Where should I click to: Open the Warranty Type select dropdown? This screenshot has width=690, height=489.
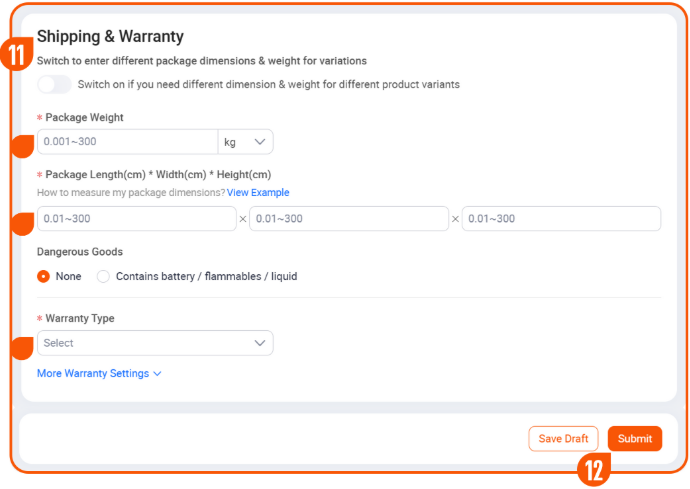click(x=155, y=343)
